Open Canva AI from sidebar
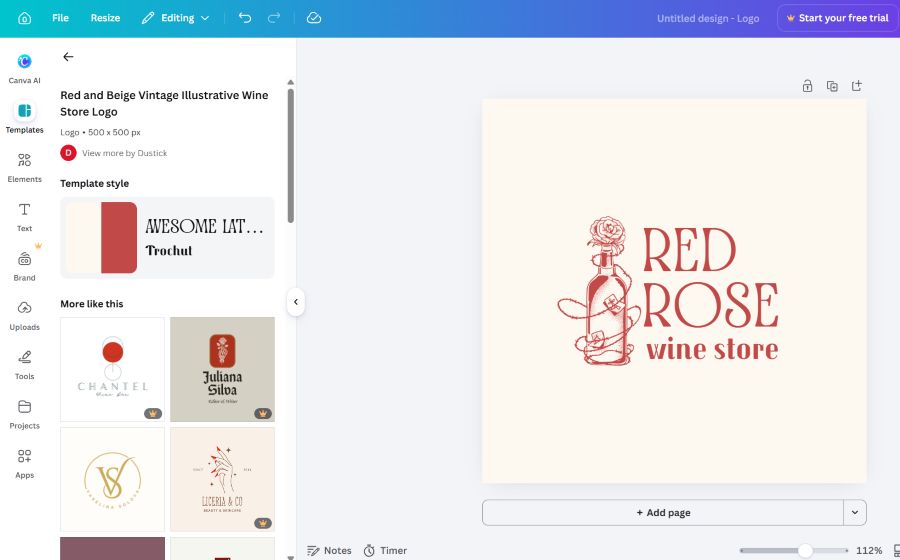The height and width of the screenshot is (560, 900). point(24,68)
